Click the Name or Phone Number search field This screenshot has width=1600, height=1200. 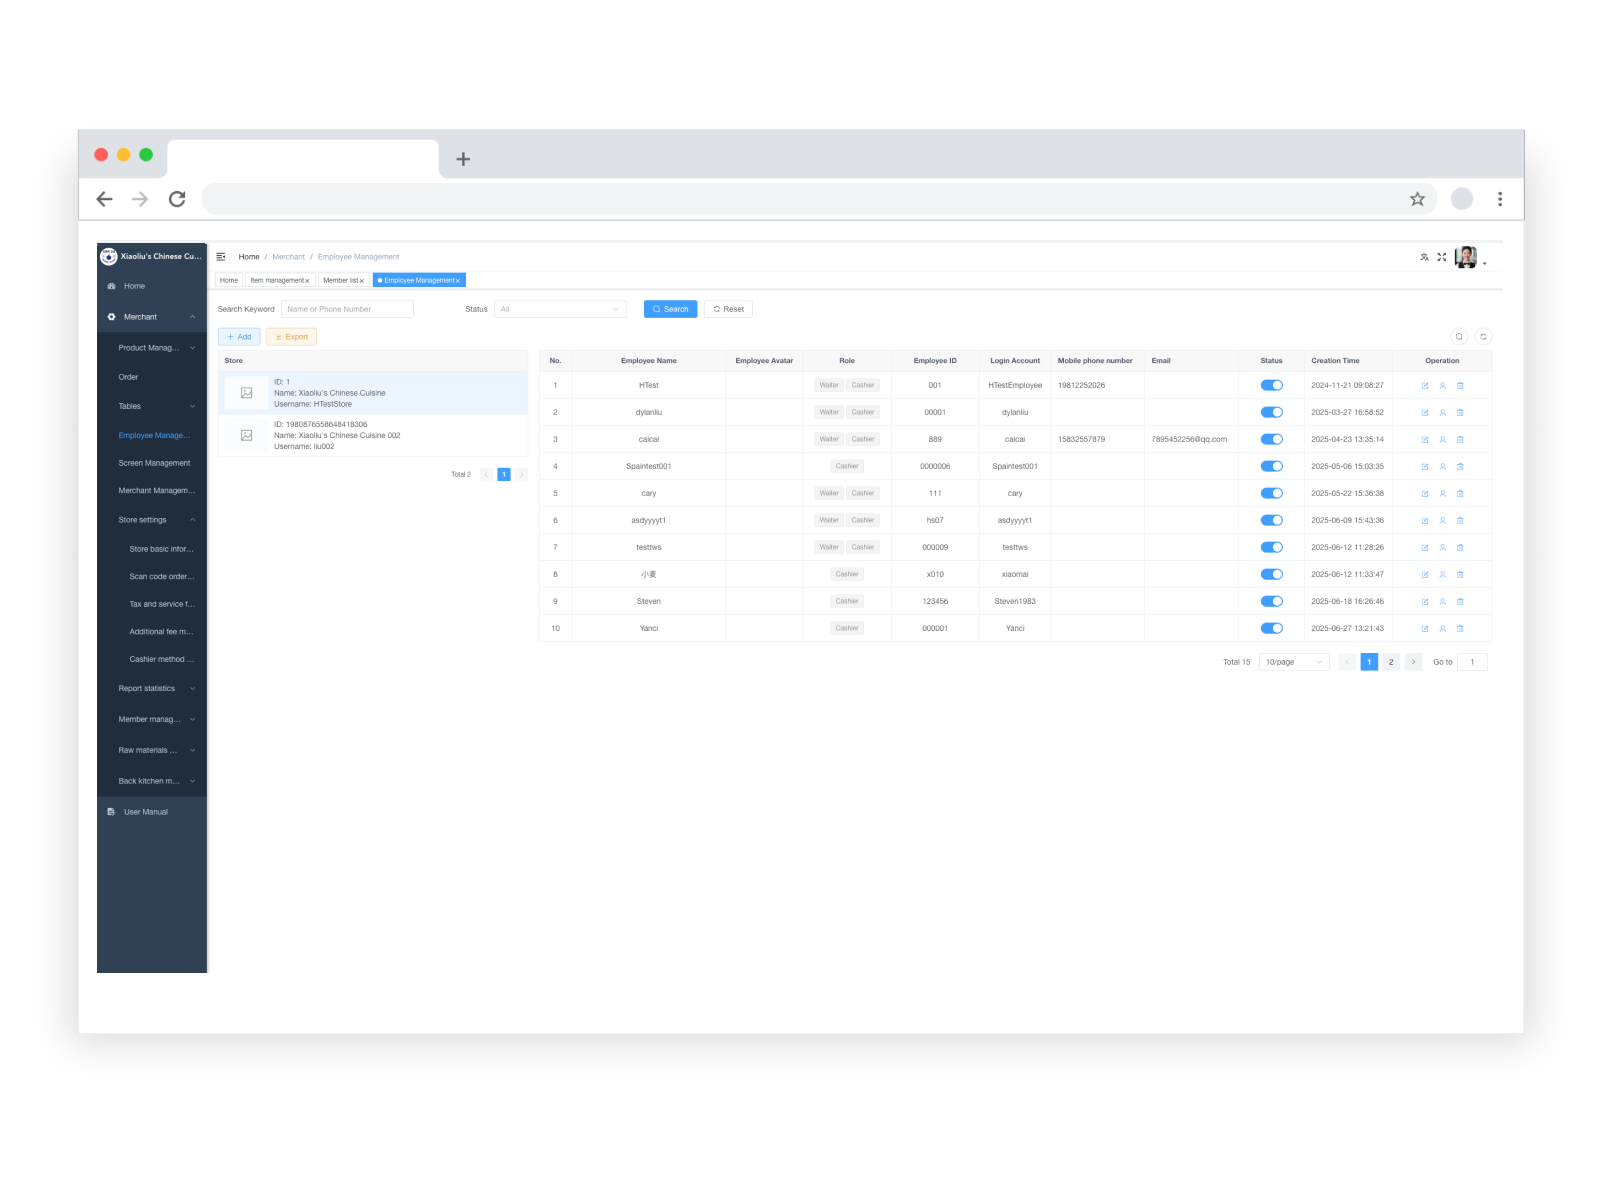(347, 309)
